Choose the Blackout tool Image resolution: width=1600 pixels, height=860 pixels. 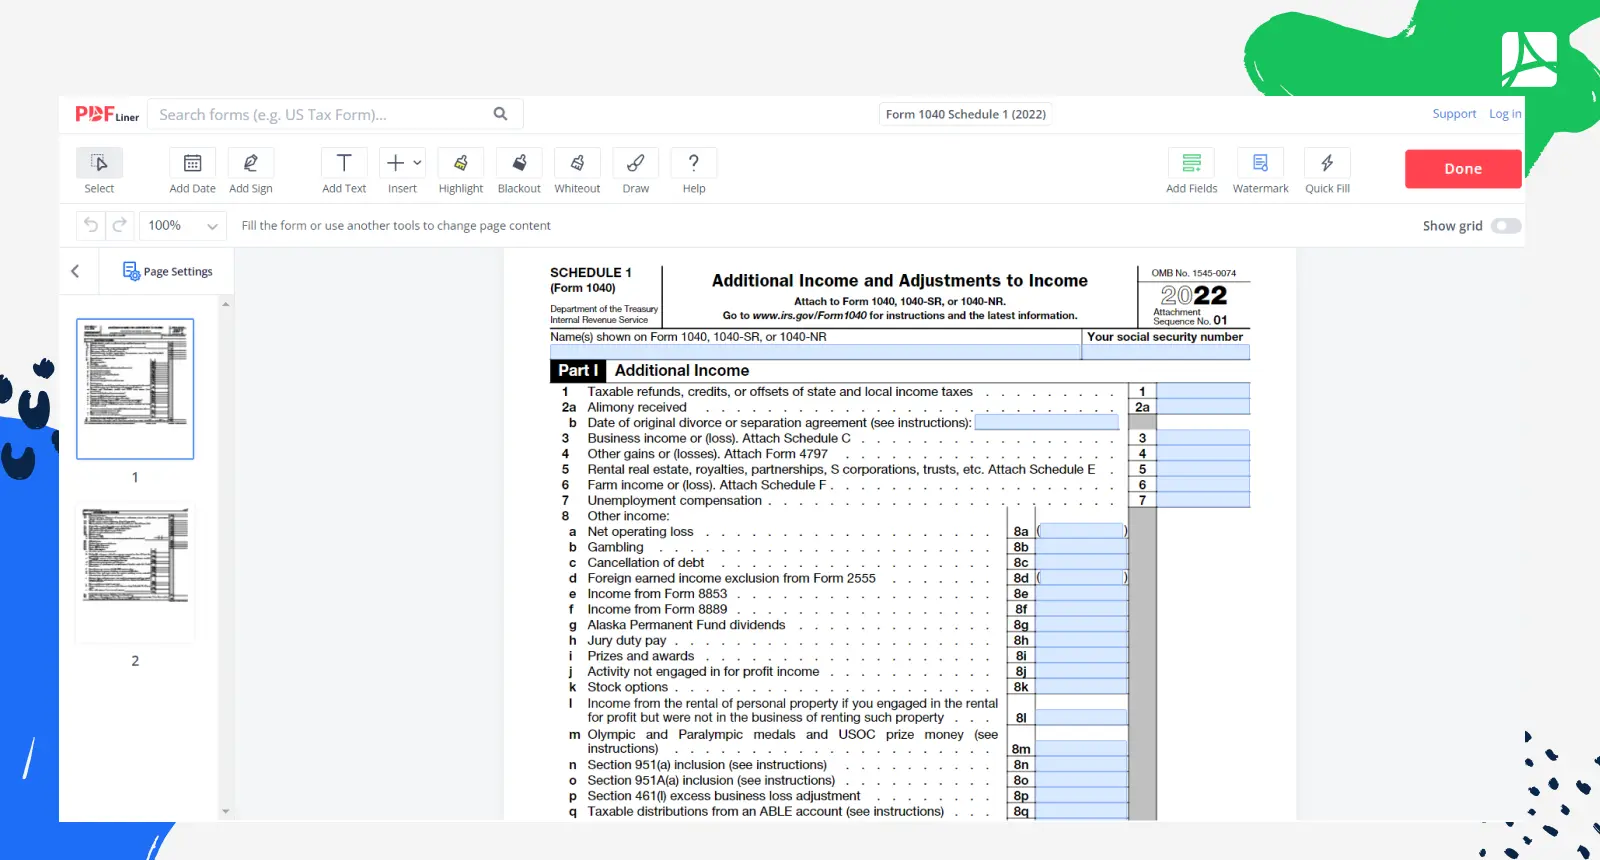pyautogui.click(x=519, y=171)
